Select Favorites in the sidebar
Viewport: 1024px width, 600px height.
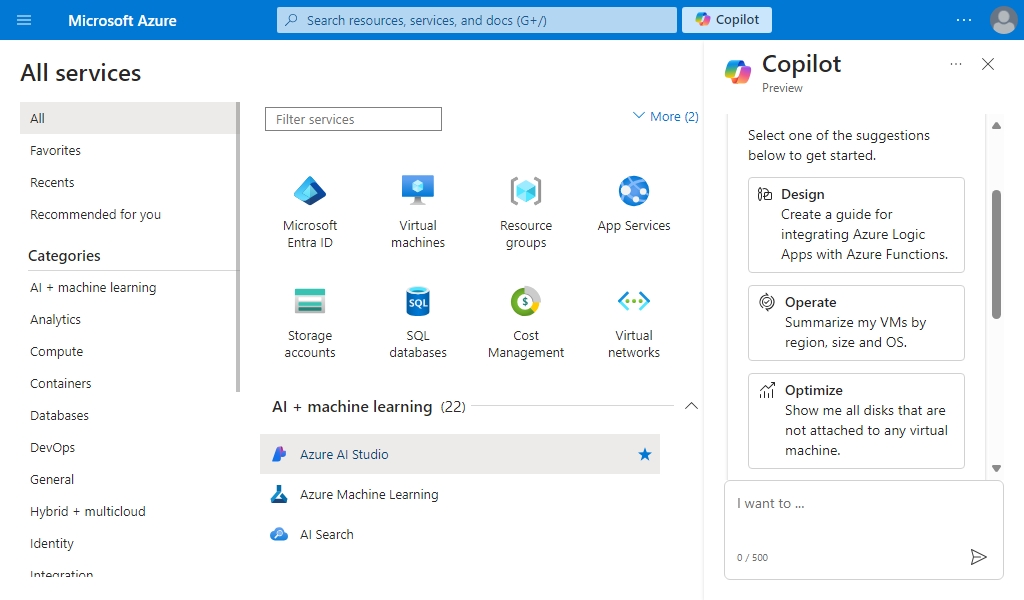tap(56, 150)
